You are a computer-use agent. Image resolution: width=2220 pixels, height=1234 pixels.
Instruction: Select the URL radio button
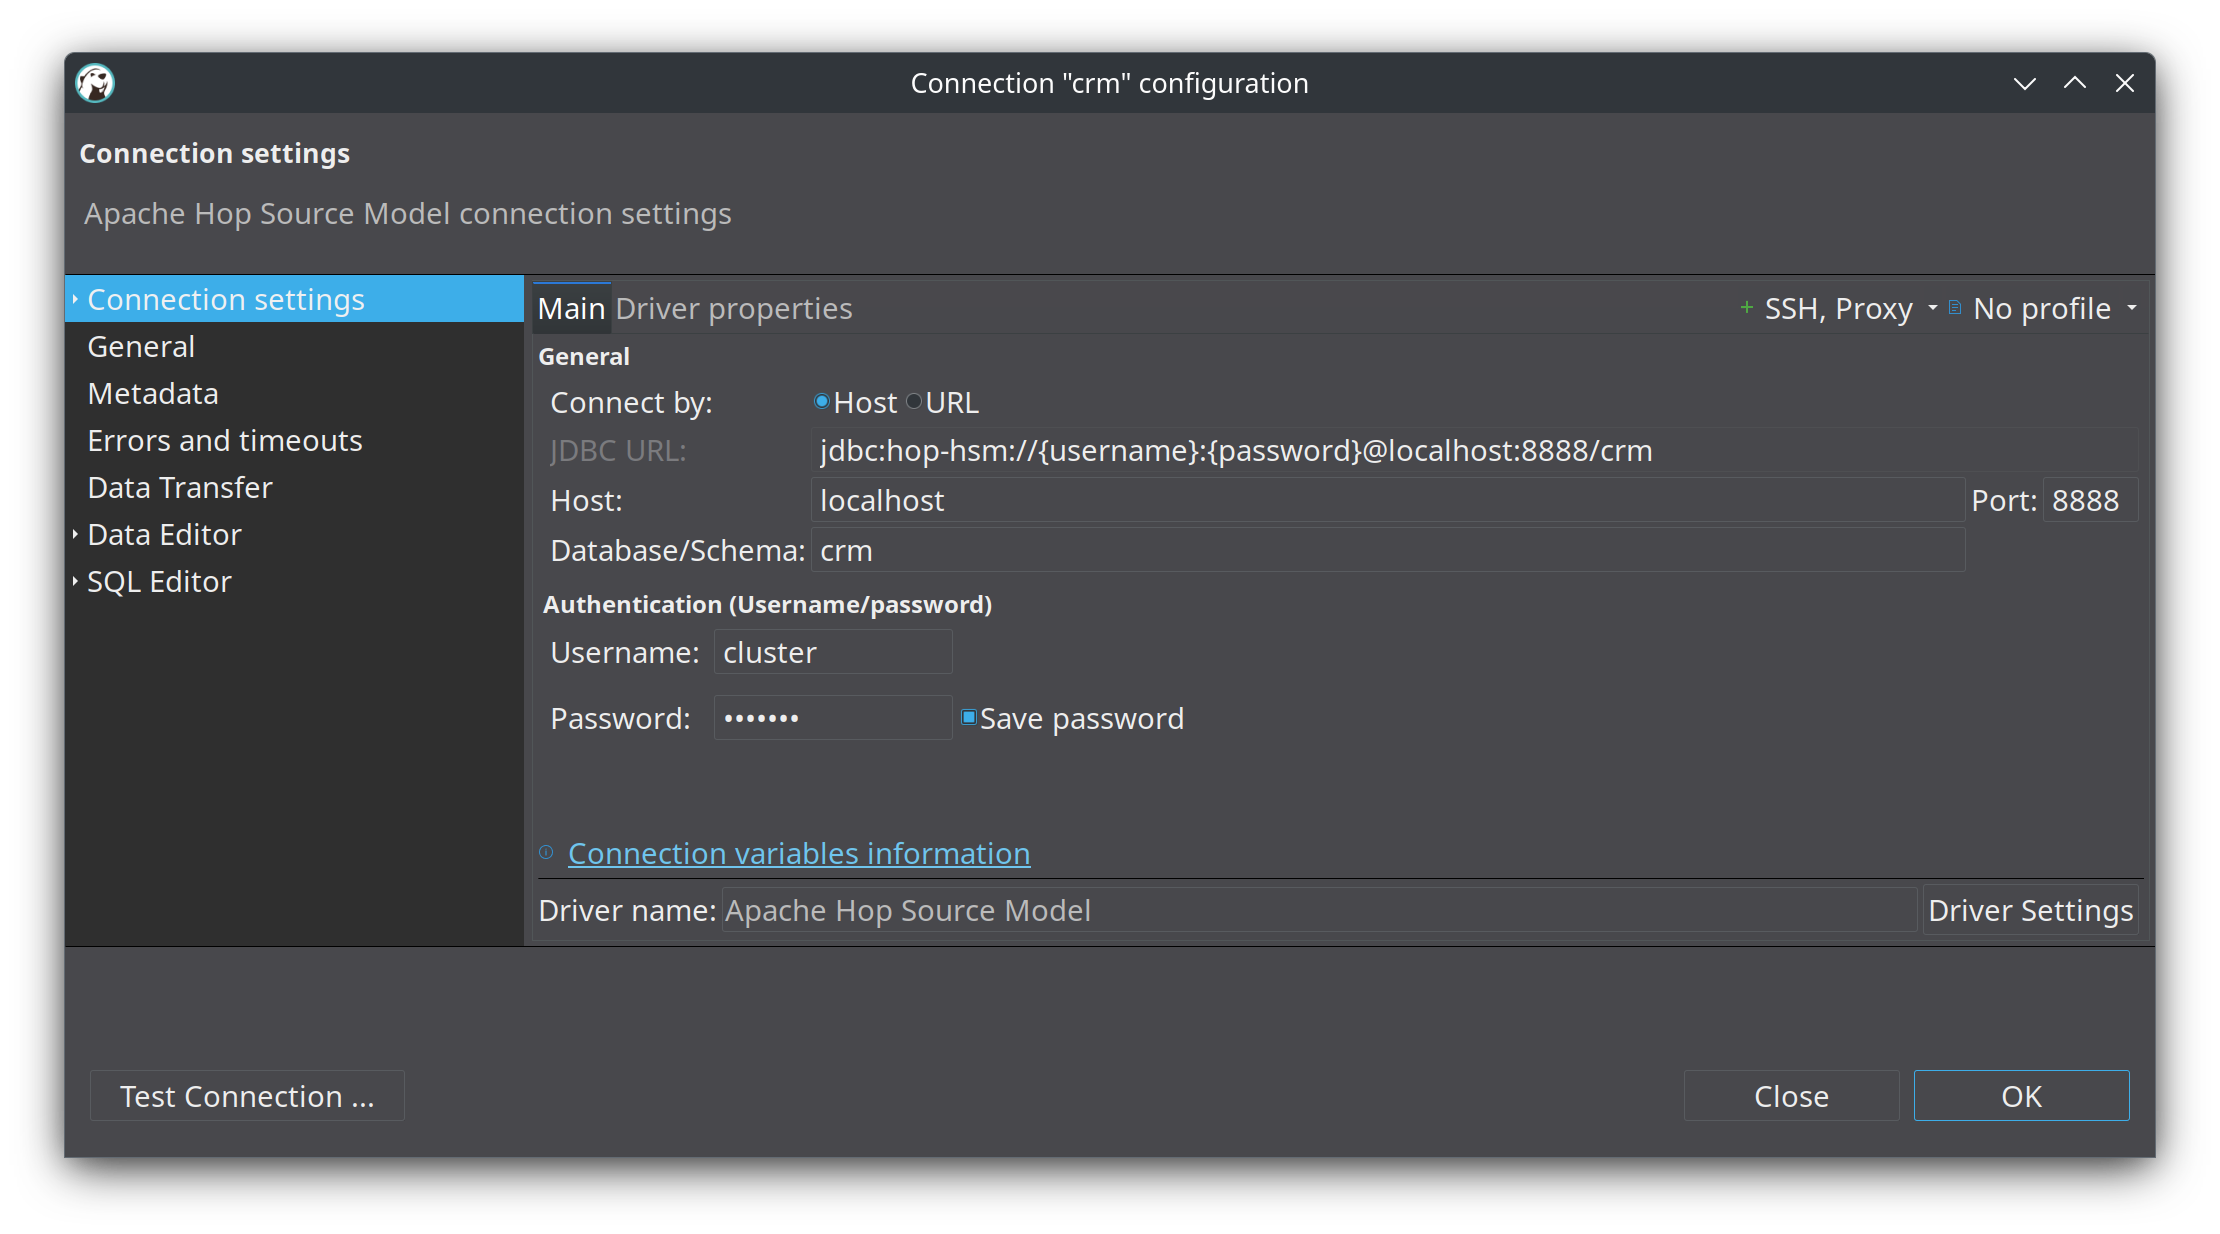(x=914, y=402)
